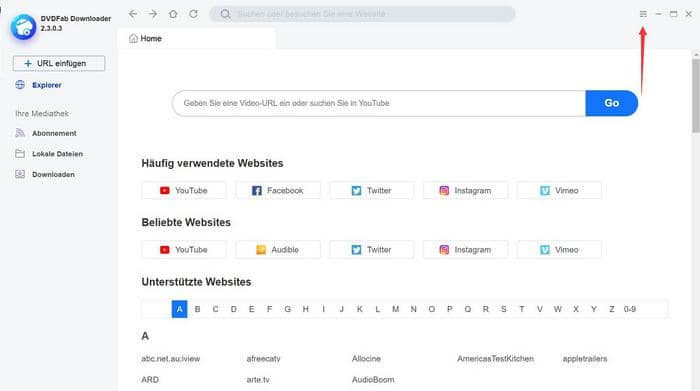Select letter M in alphabet index
Viewport: 700px width, 391px height.
point(396,309)
